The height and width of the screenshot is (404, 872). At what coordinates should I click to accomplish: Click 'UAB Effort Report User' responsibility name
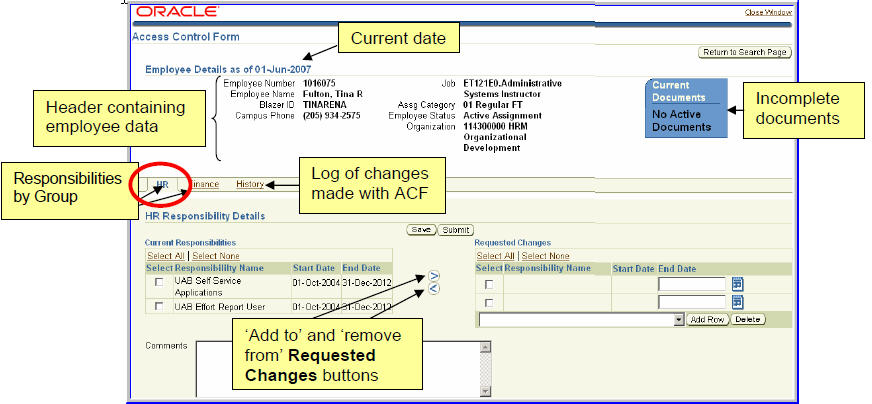(x=220, y=307)
